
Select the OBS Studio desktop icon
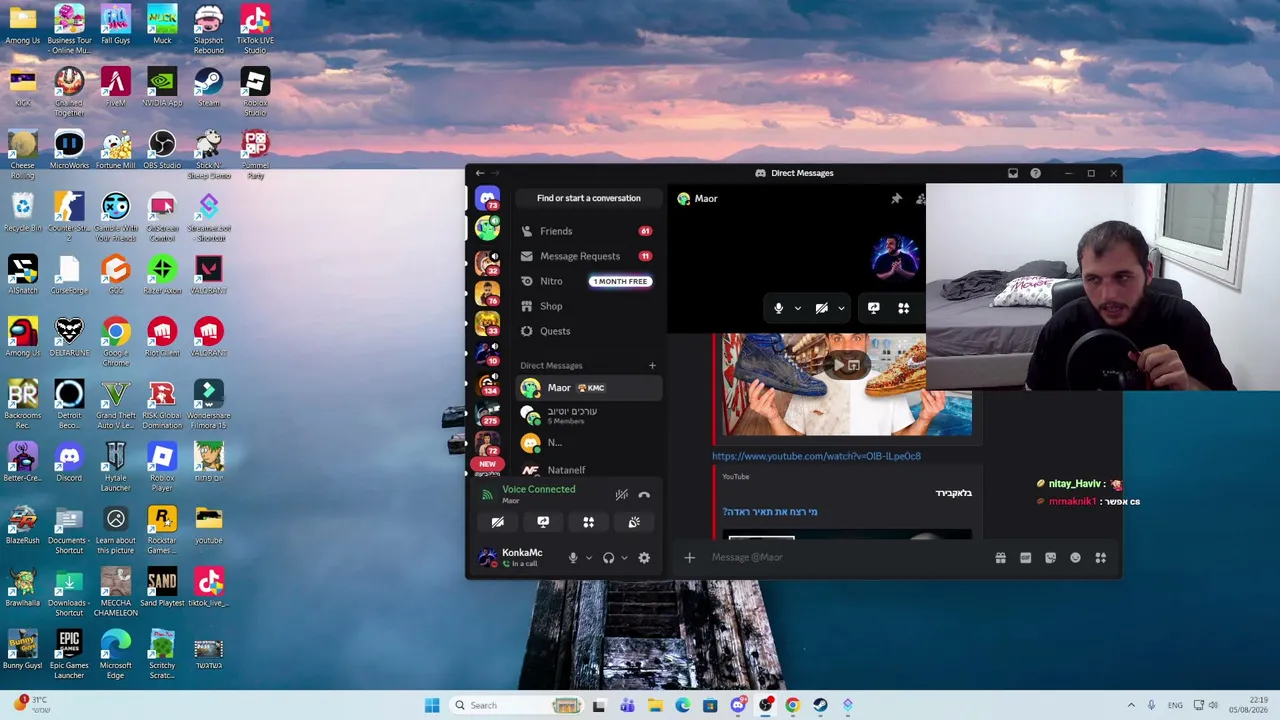162,150
